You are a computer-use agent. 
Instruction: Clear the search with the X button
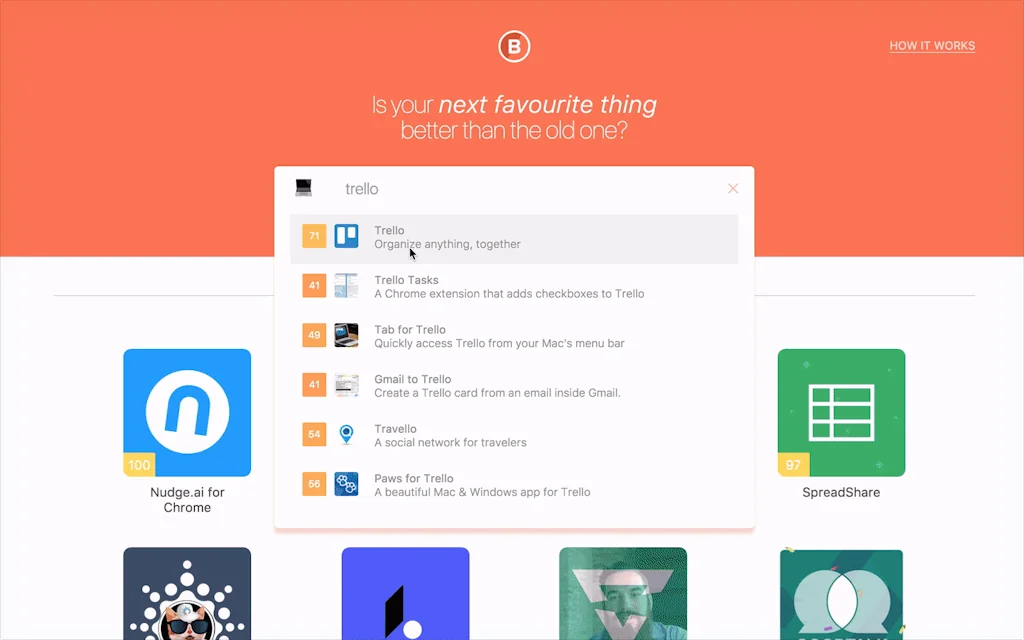733,188
